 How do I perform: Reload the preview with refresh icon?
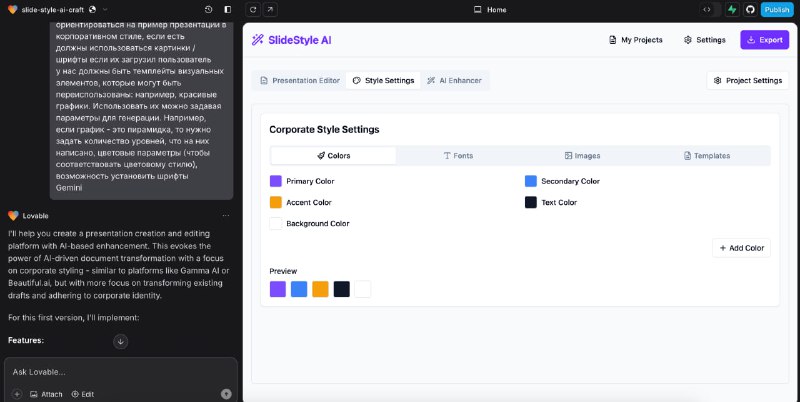[x=254, y=9]
